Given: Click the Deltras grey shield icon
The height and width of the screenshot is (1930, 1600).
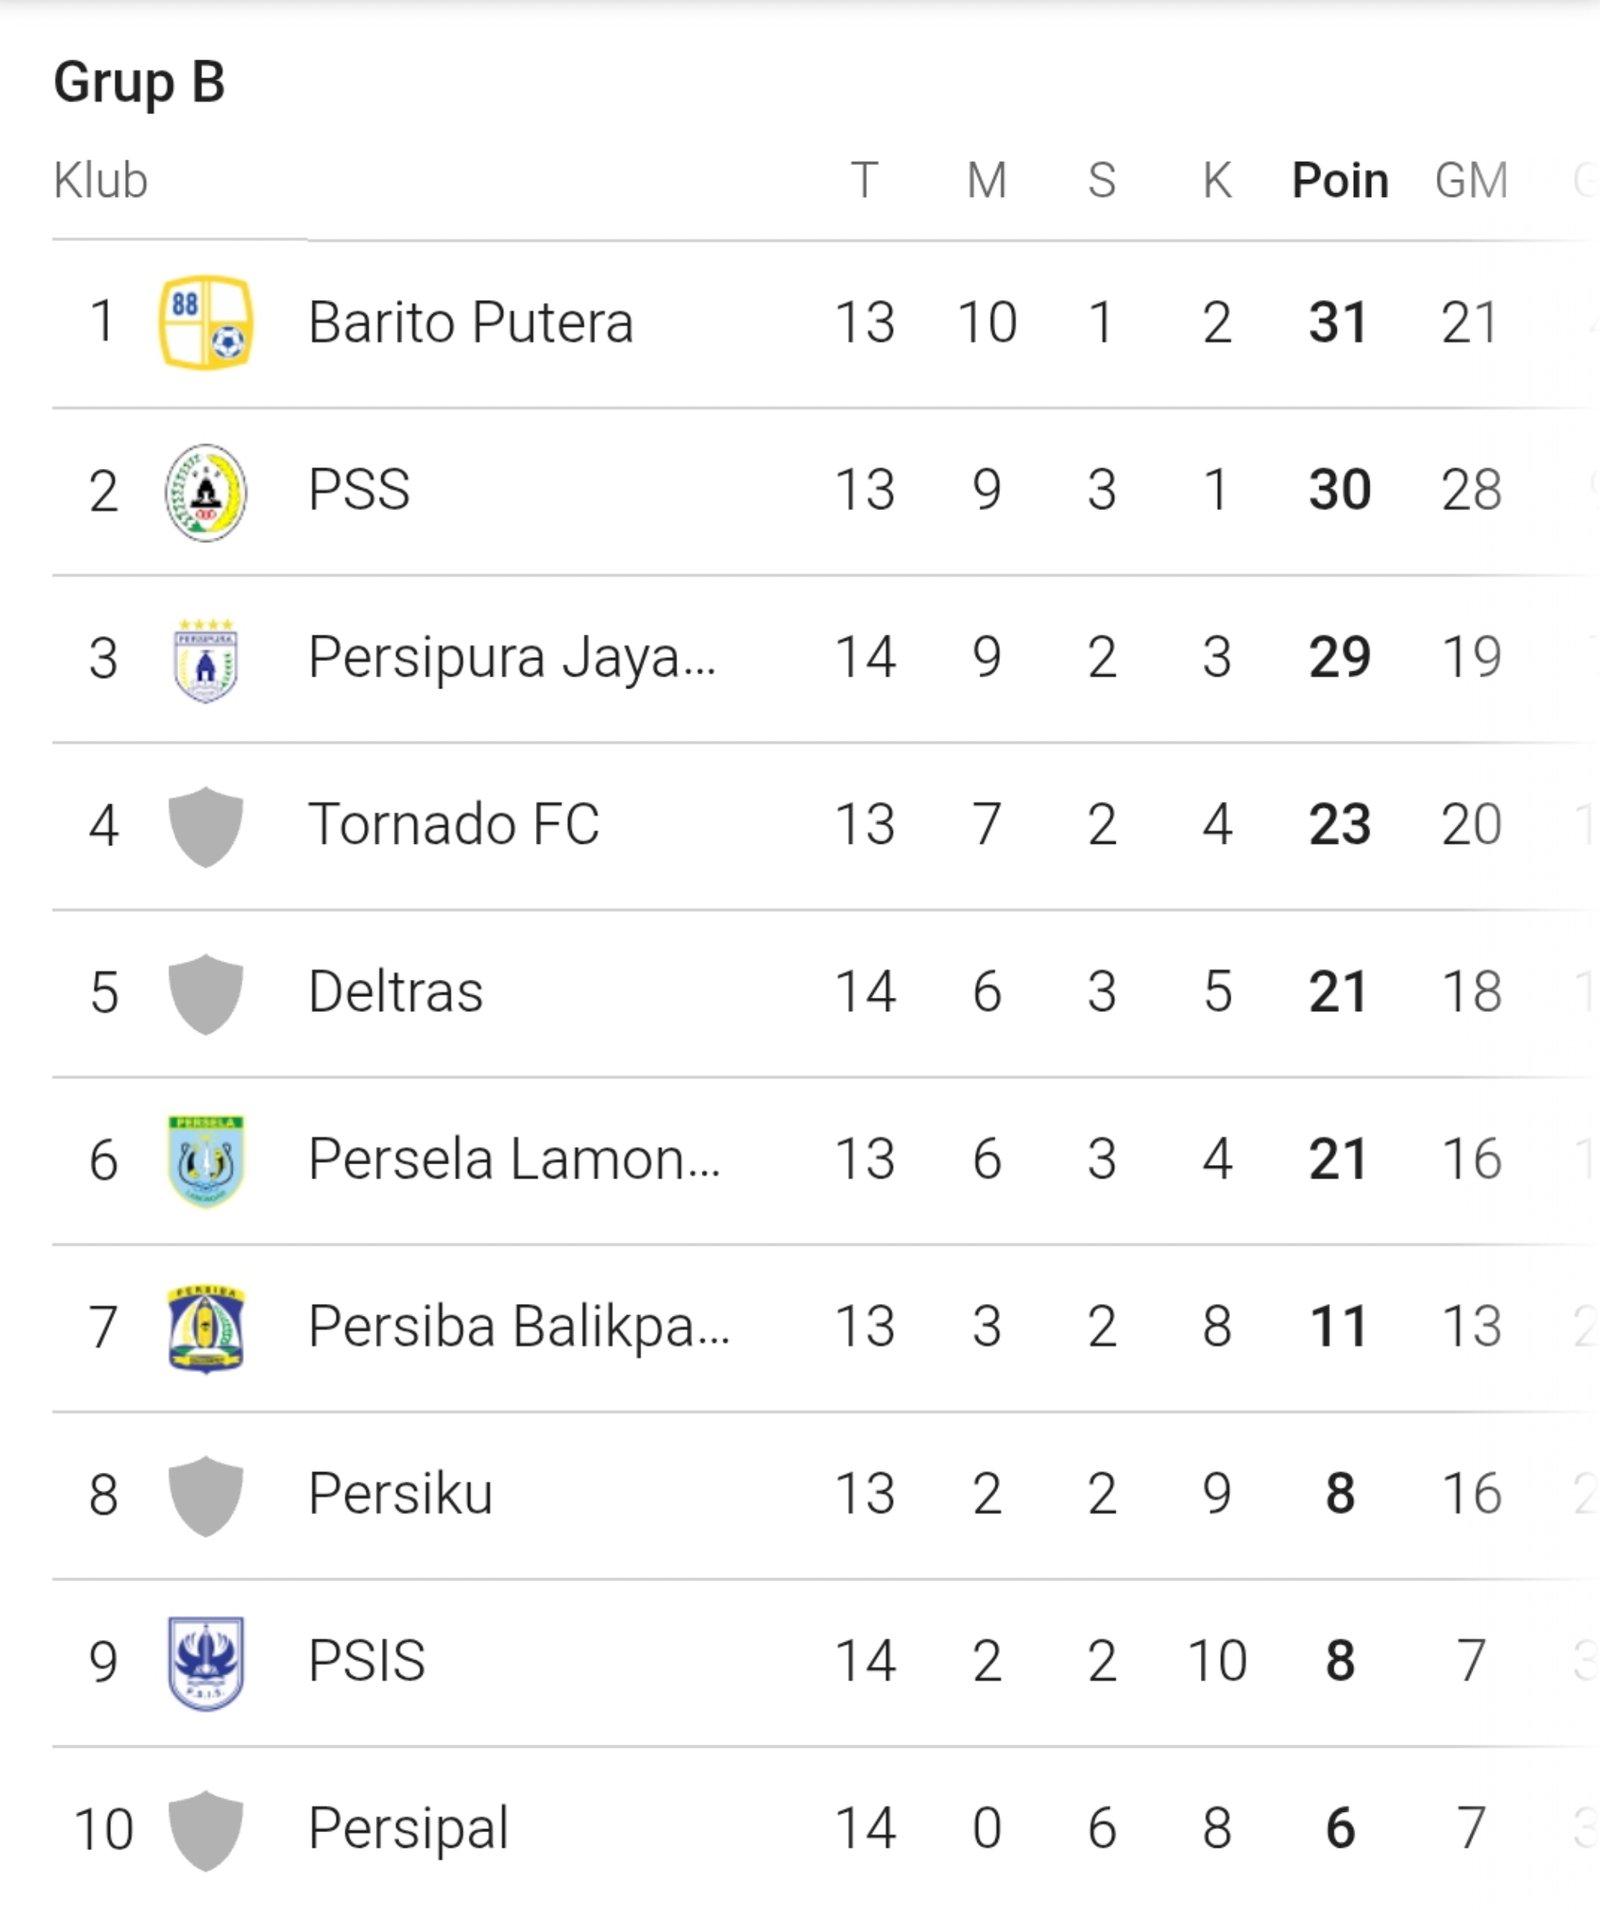Looking at the screenshot, I should (x=206, y=994).
